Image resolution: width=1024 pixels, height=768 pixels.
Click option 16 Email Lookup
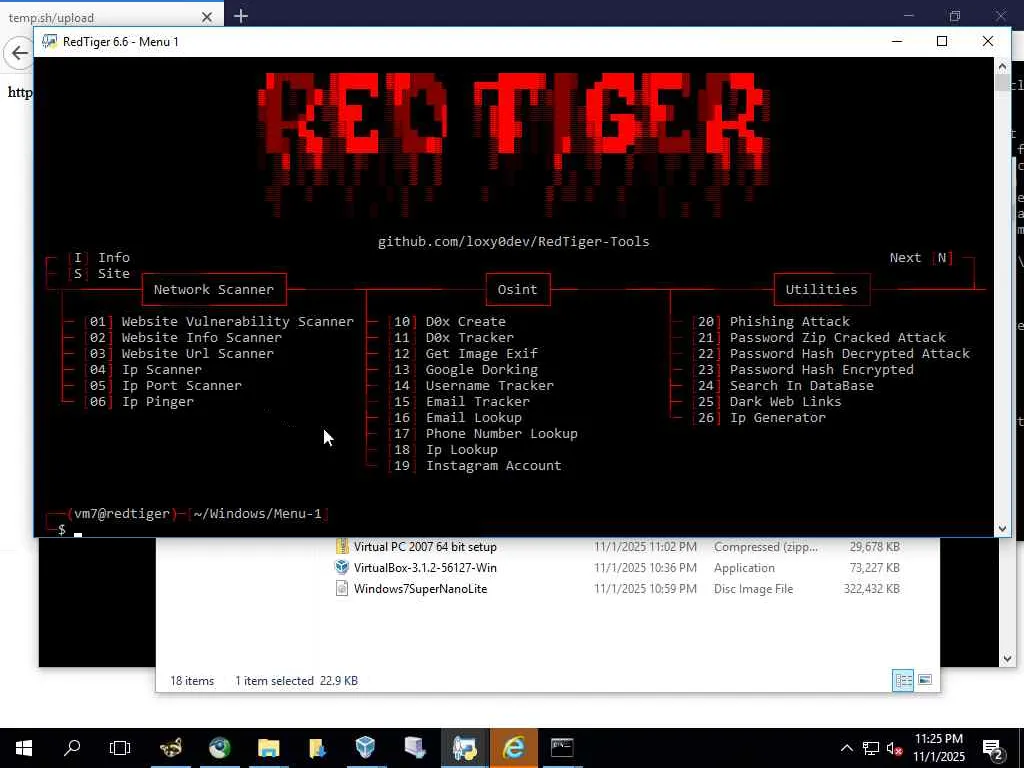click(x=456, y=417)
